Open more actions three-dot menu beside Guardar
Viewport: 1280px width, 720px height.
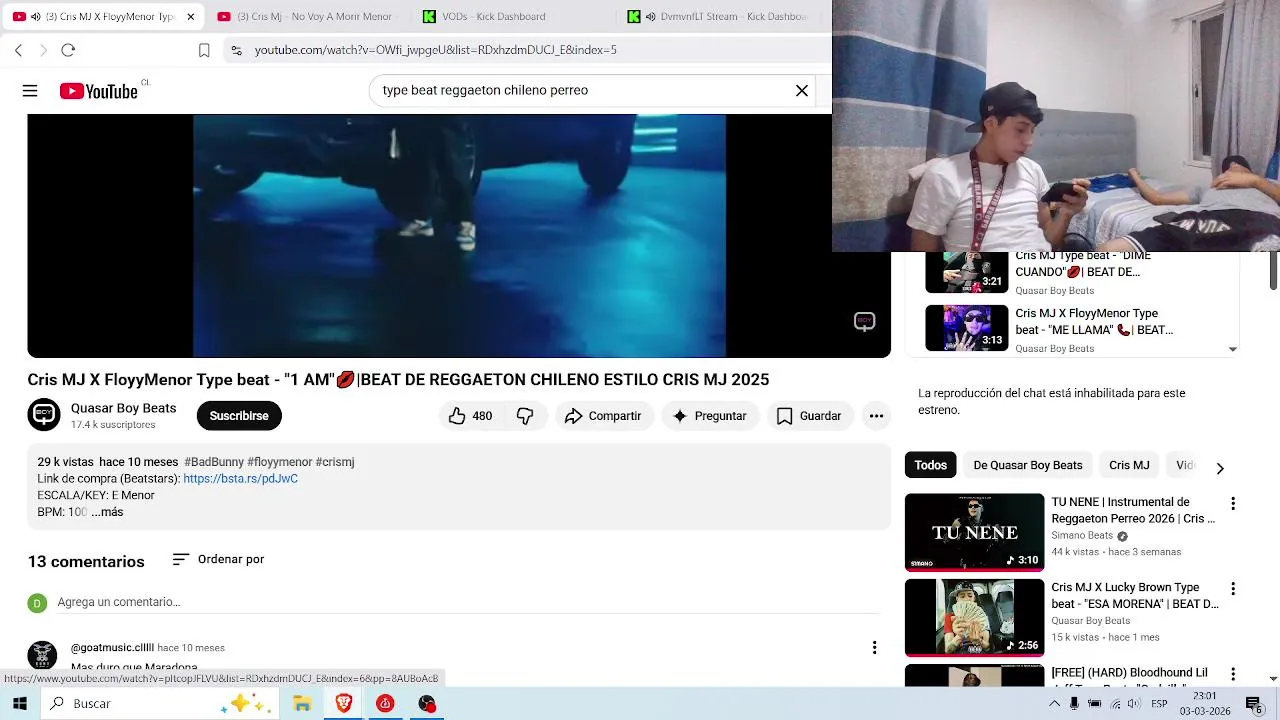pyautogui.click(x=876, y=416)
